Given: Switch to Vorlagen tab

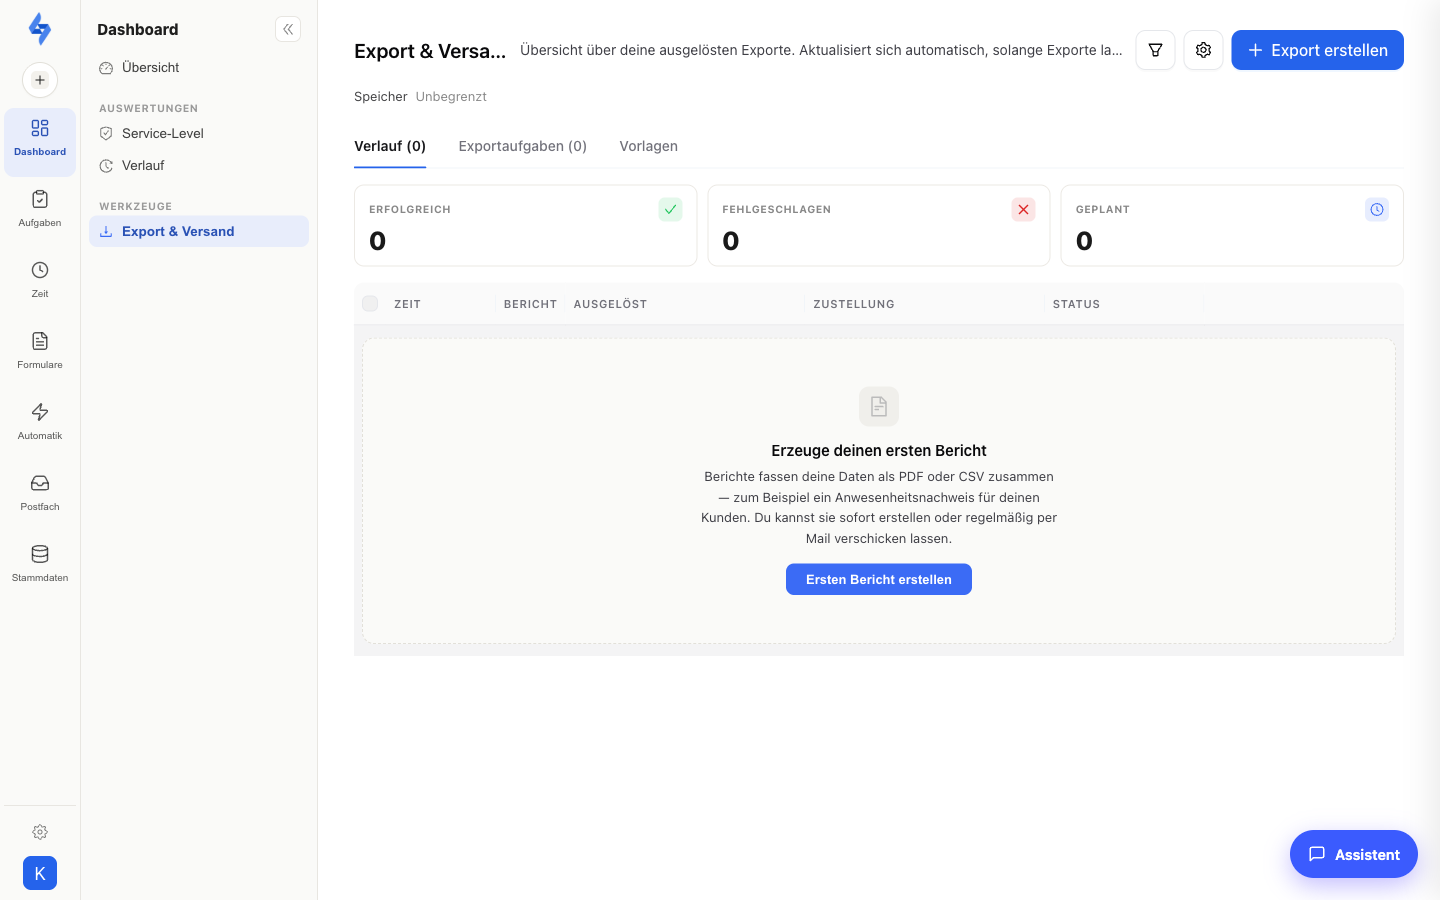Looking at the screenshot, I should coord(648,146).
